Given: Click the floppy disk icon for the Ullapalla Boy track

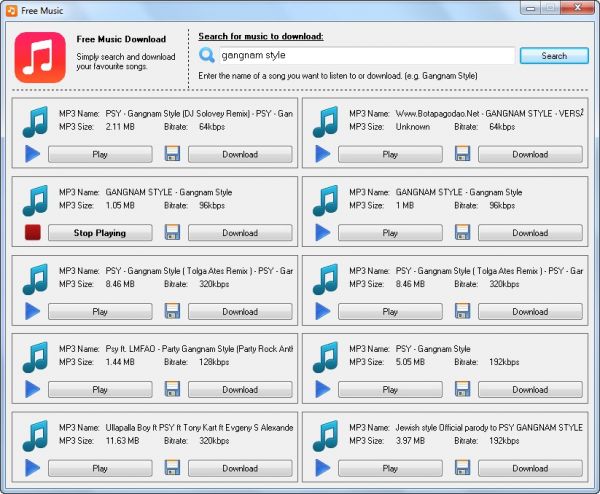Looking at the screenshot, I should (x=172, y=468).
